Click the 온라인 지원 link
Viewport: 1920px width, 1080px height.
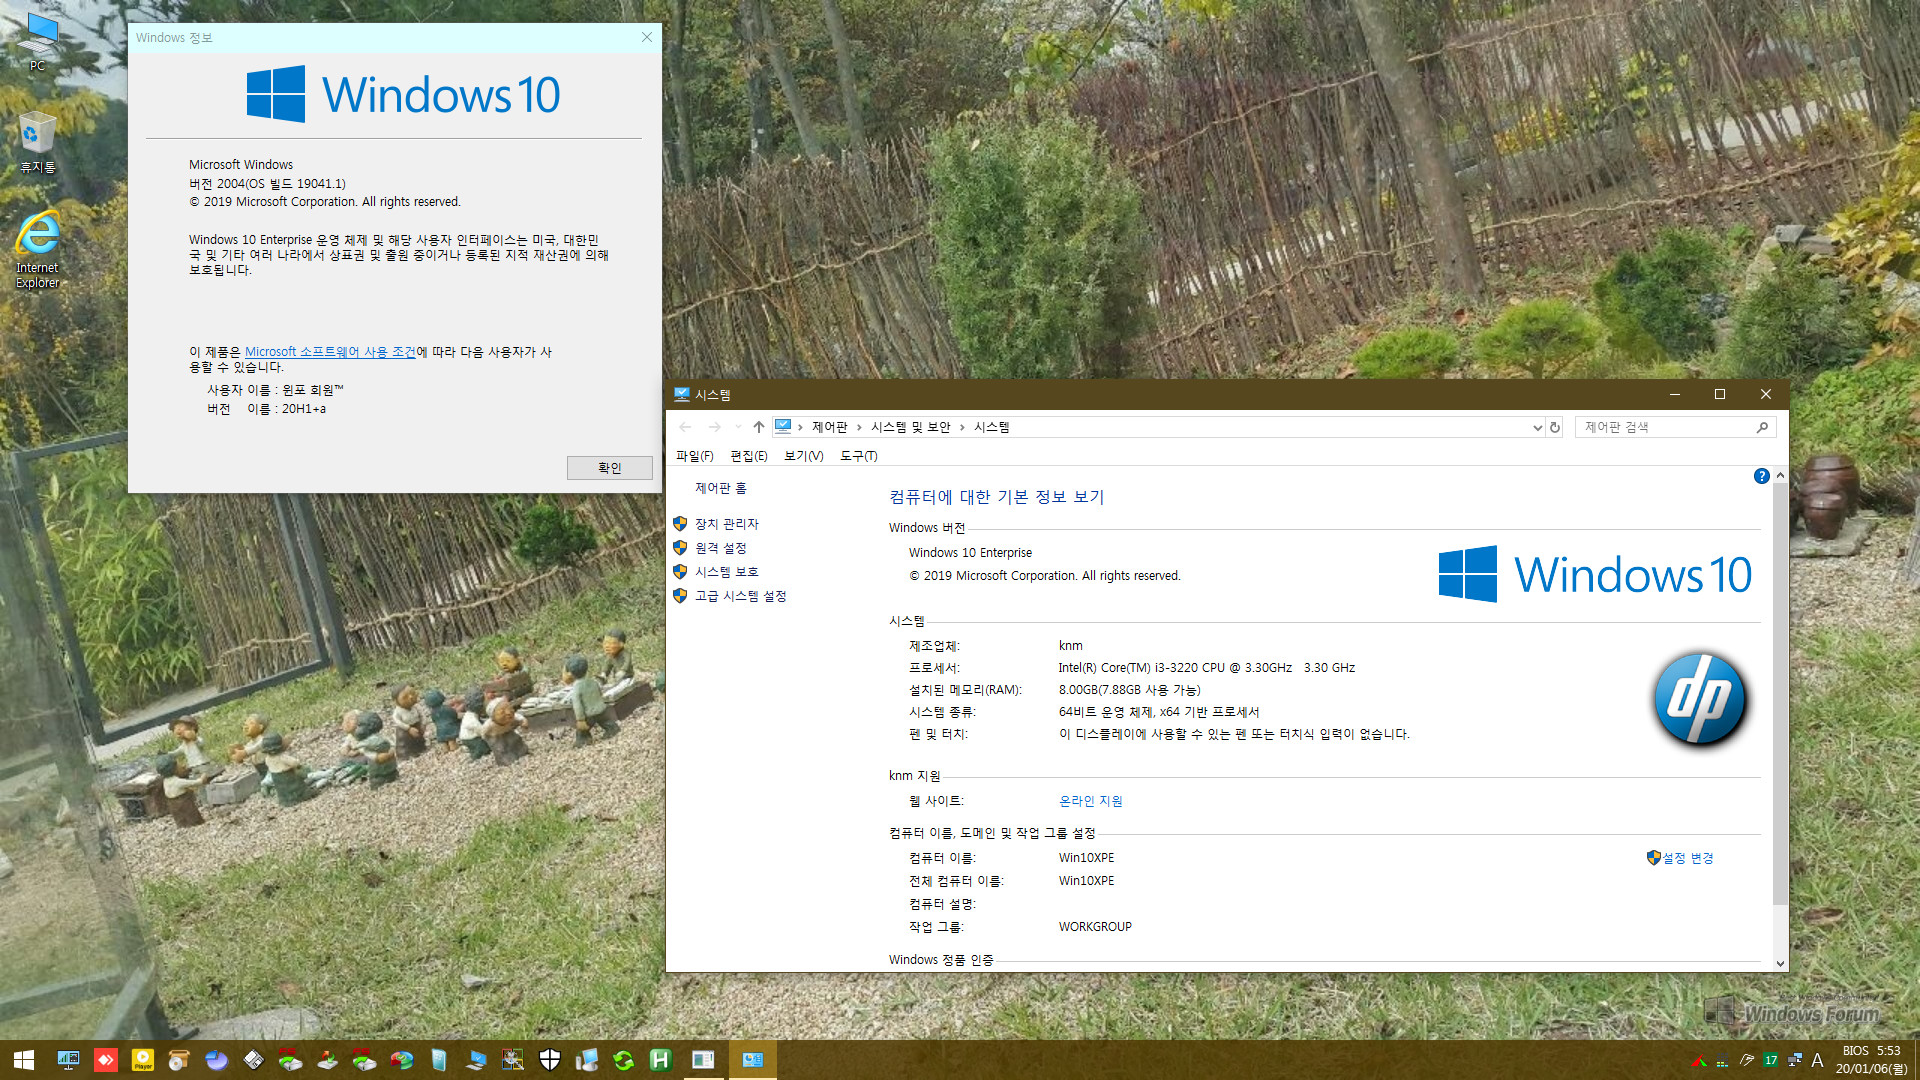1091,801
